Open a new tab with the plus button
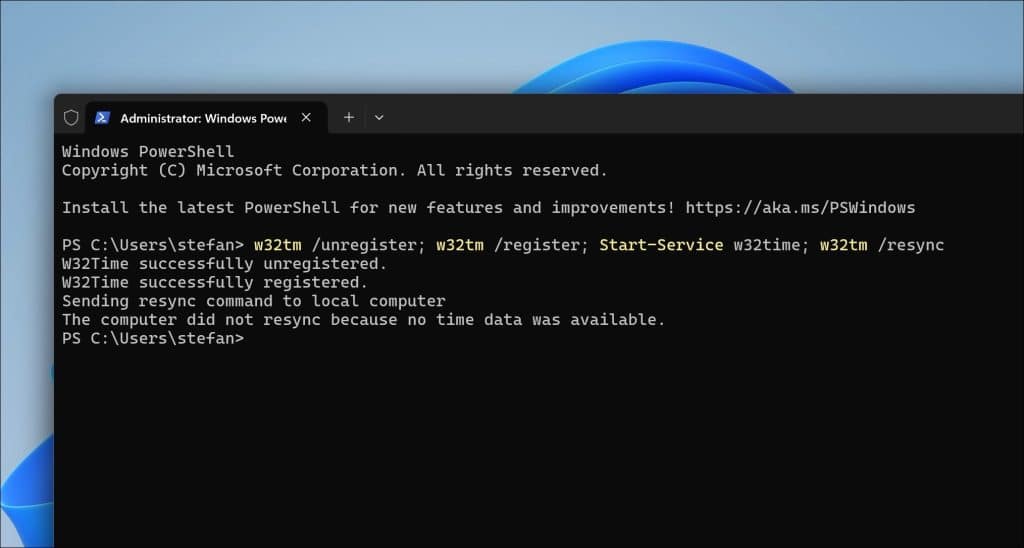The image size is (1024, 548). pyautogui.click(x=348, y=117)
